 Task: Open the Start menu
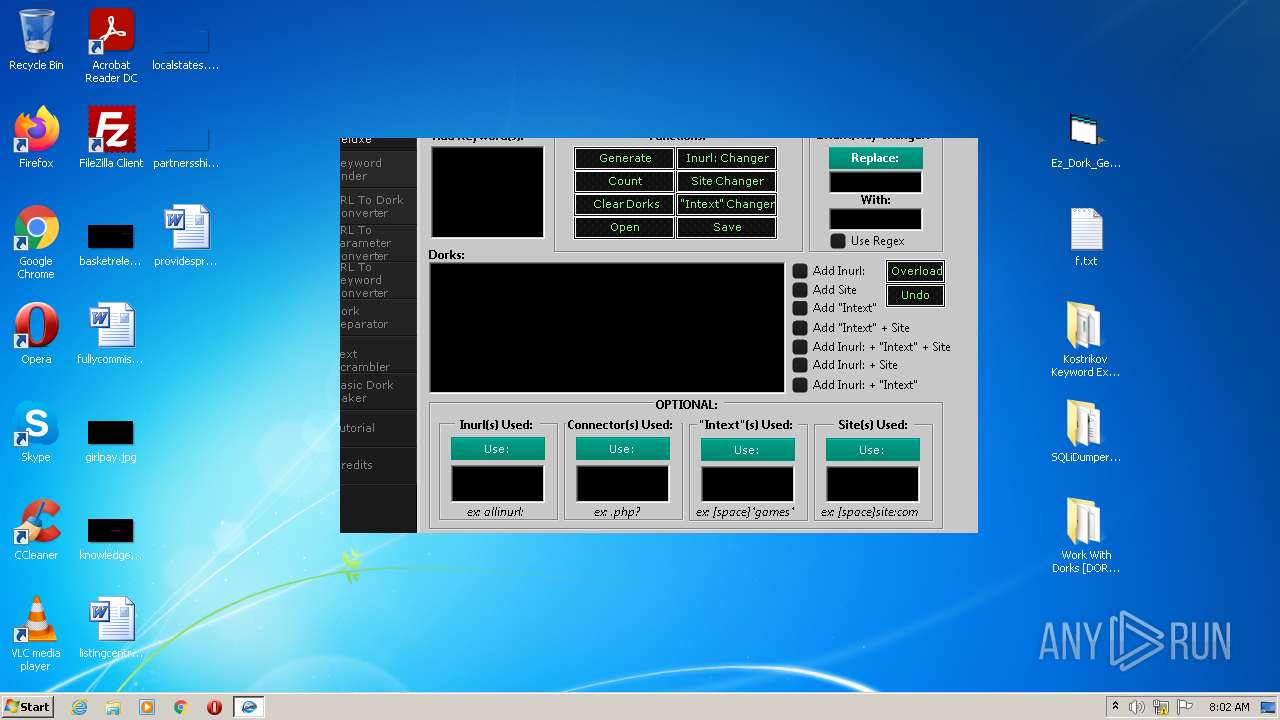[x=27, y=707]
